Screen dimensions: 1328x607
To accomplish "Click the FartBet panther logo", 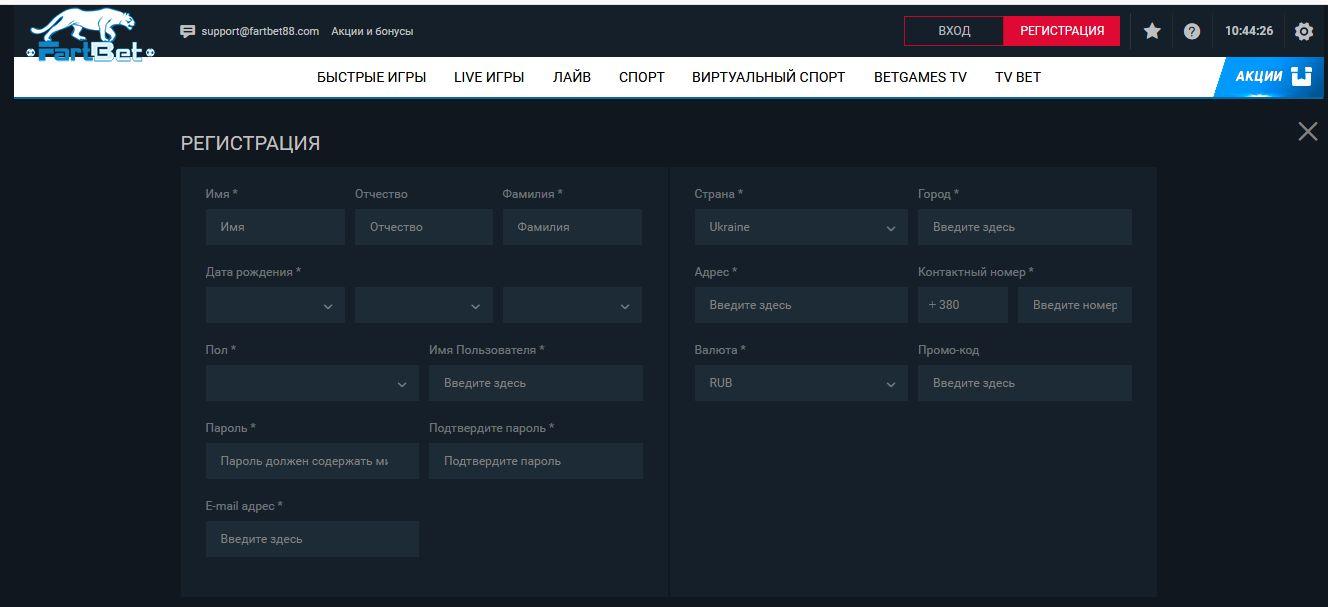I will coord(91,35).
